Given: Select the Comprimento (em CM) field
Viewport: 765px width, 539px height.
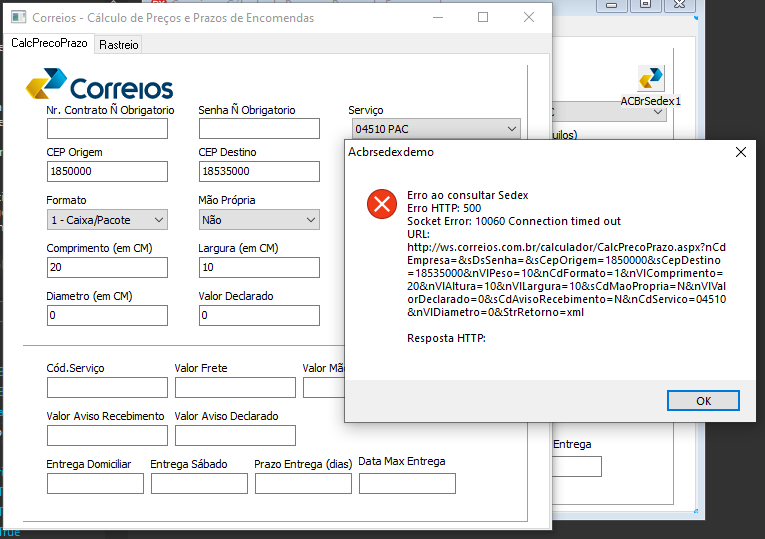Looking at the screenshot, I should click(107, 267).
